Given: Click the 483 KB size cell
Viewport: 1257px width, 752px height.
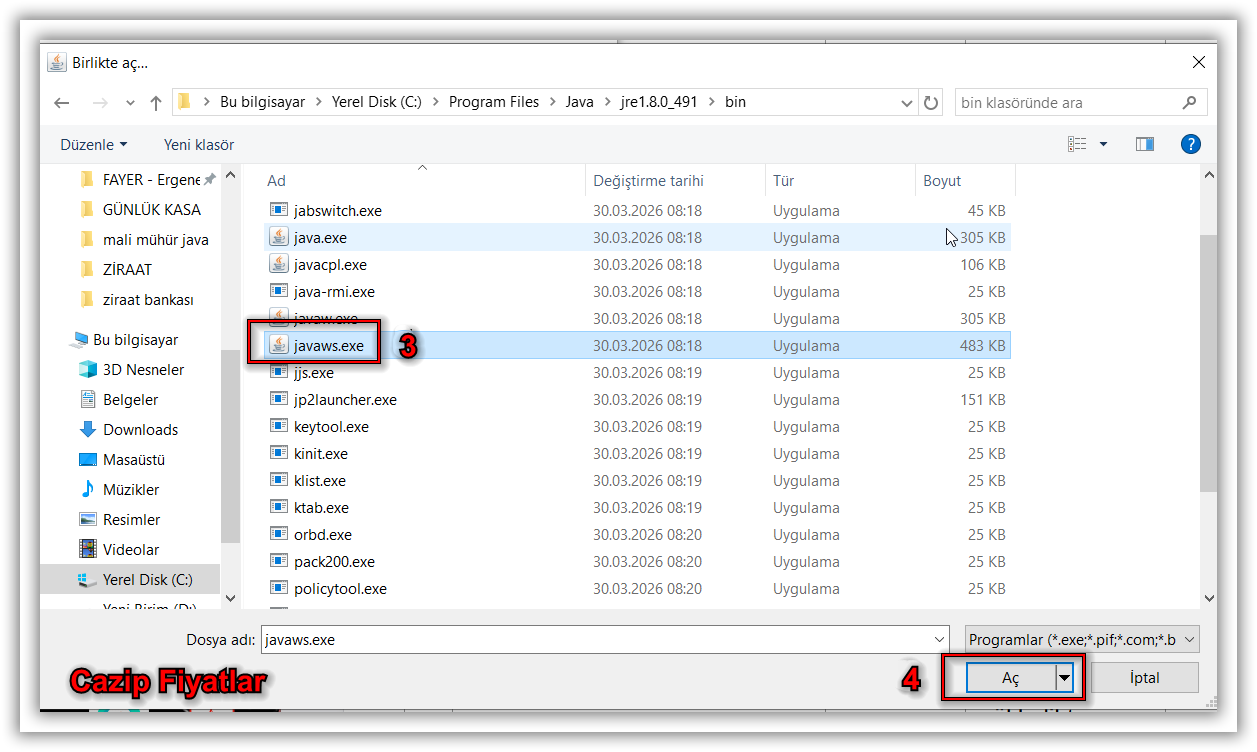Looking at the screenshot, I should (982, 345).
